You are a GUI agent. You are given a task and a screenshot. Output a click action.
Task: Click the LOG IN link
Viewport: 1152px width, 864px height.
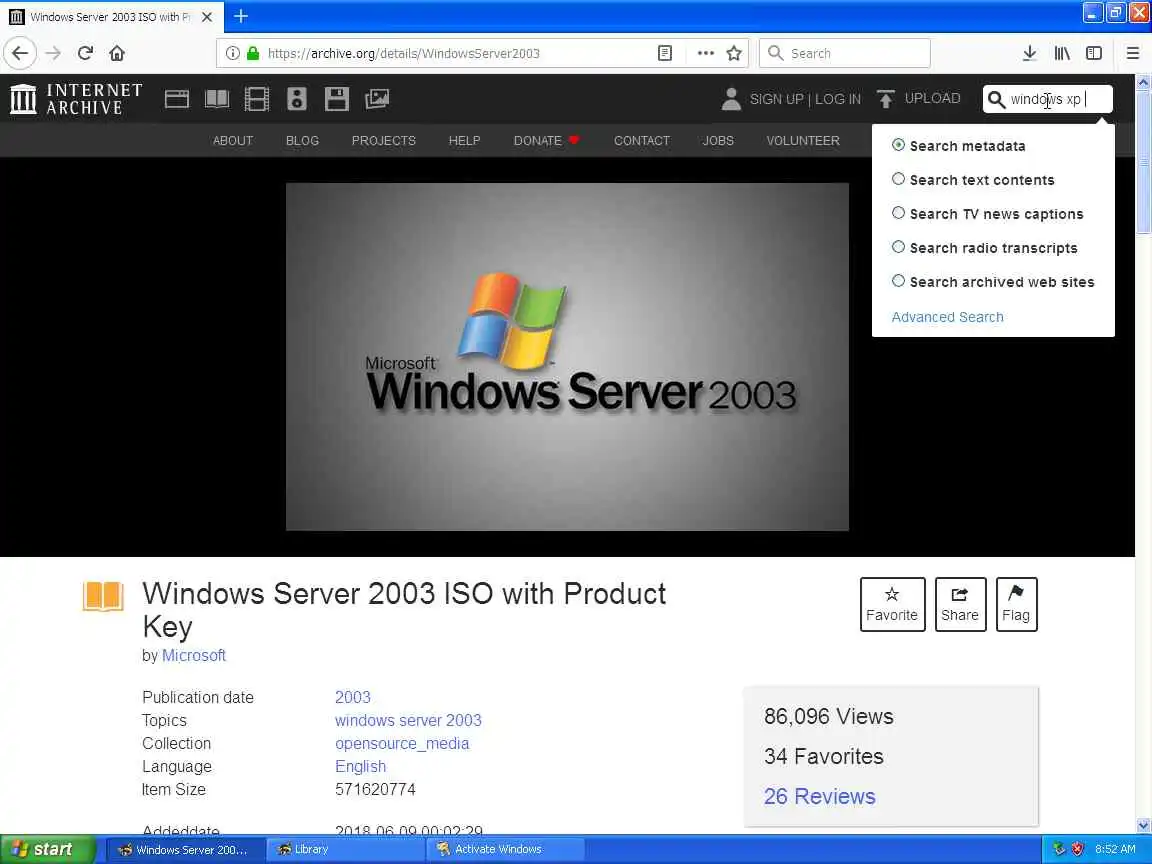coord(838,99)
